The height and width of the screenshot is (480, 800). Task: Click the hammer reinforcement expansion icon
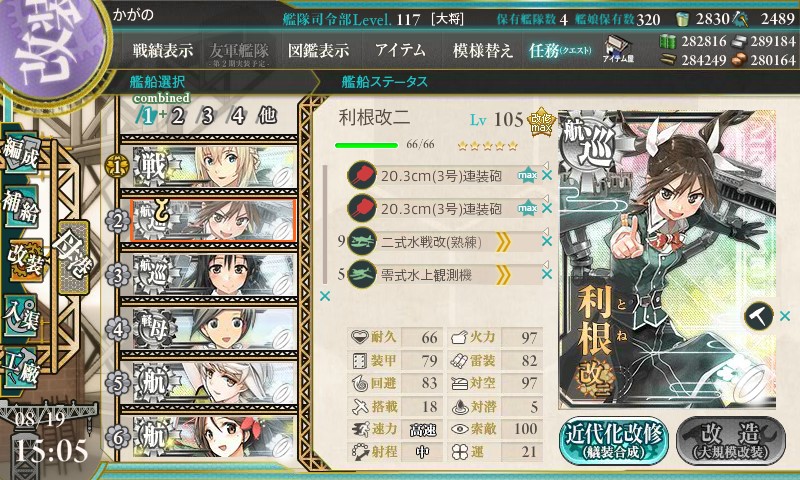click(x=759, y=316)
